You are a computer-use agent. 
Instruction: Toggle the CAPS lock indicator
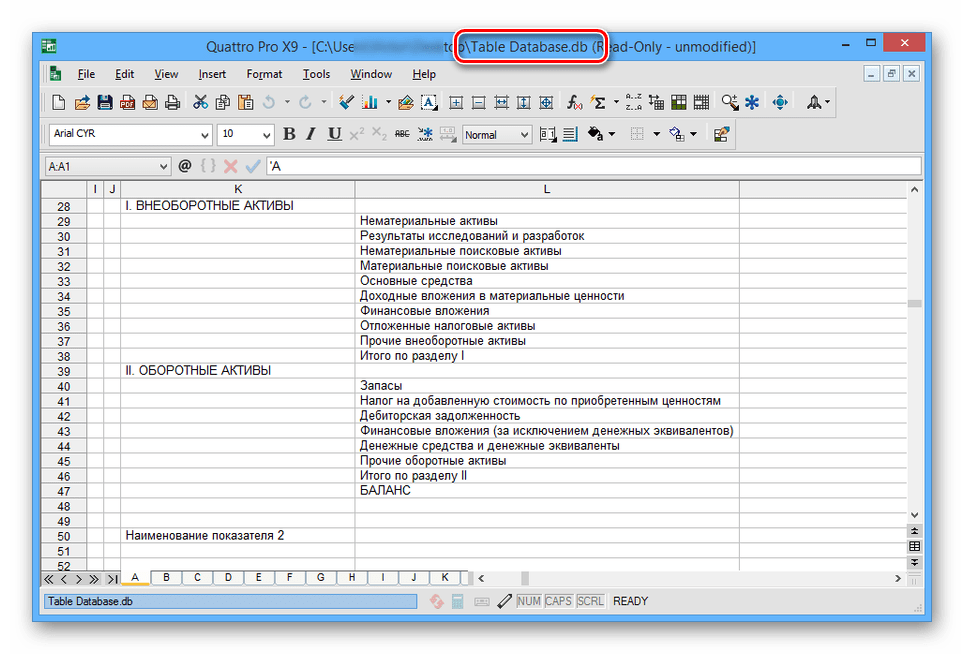click(558, 601)
